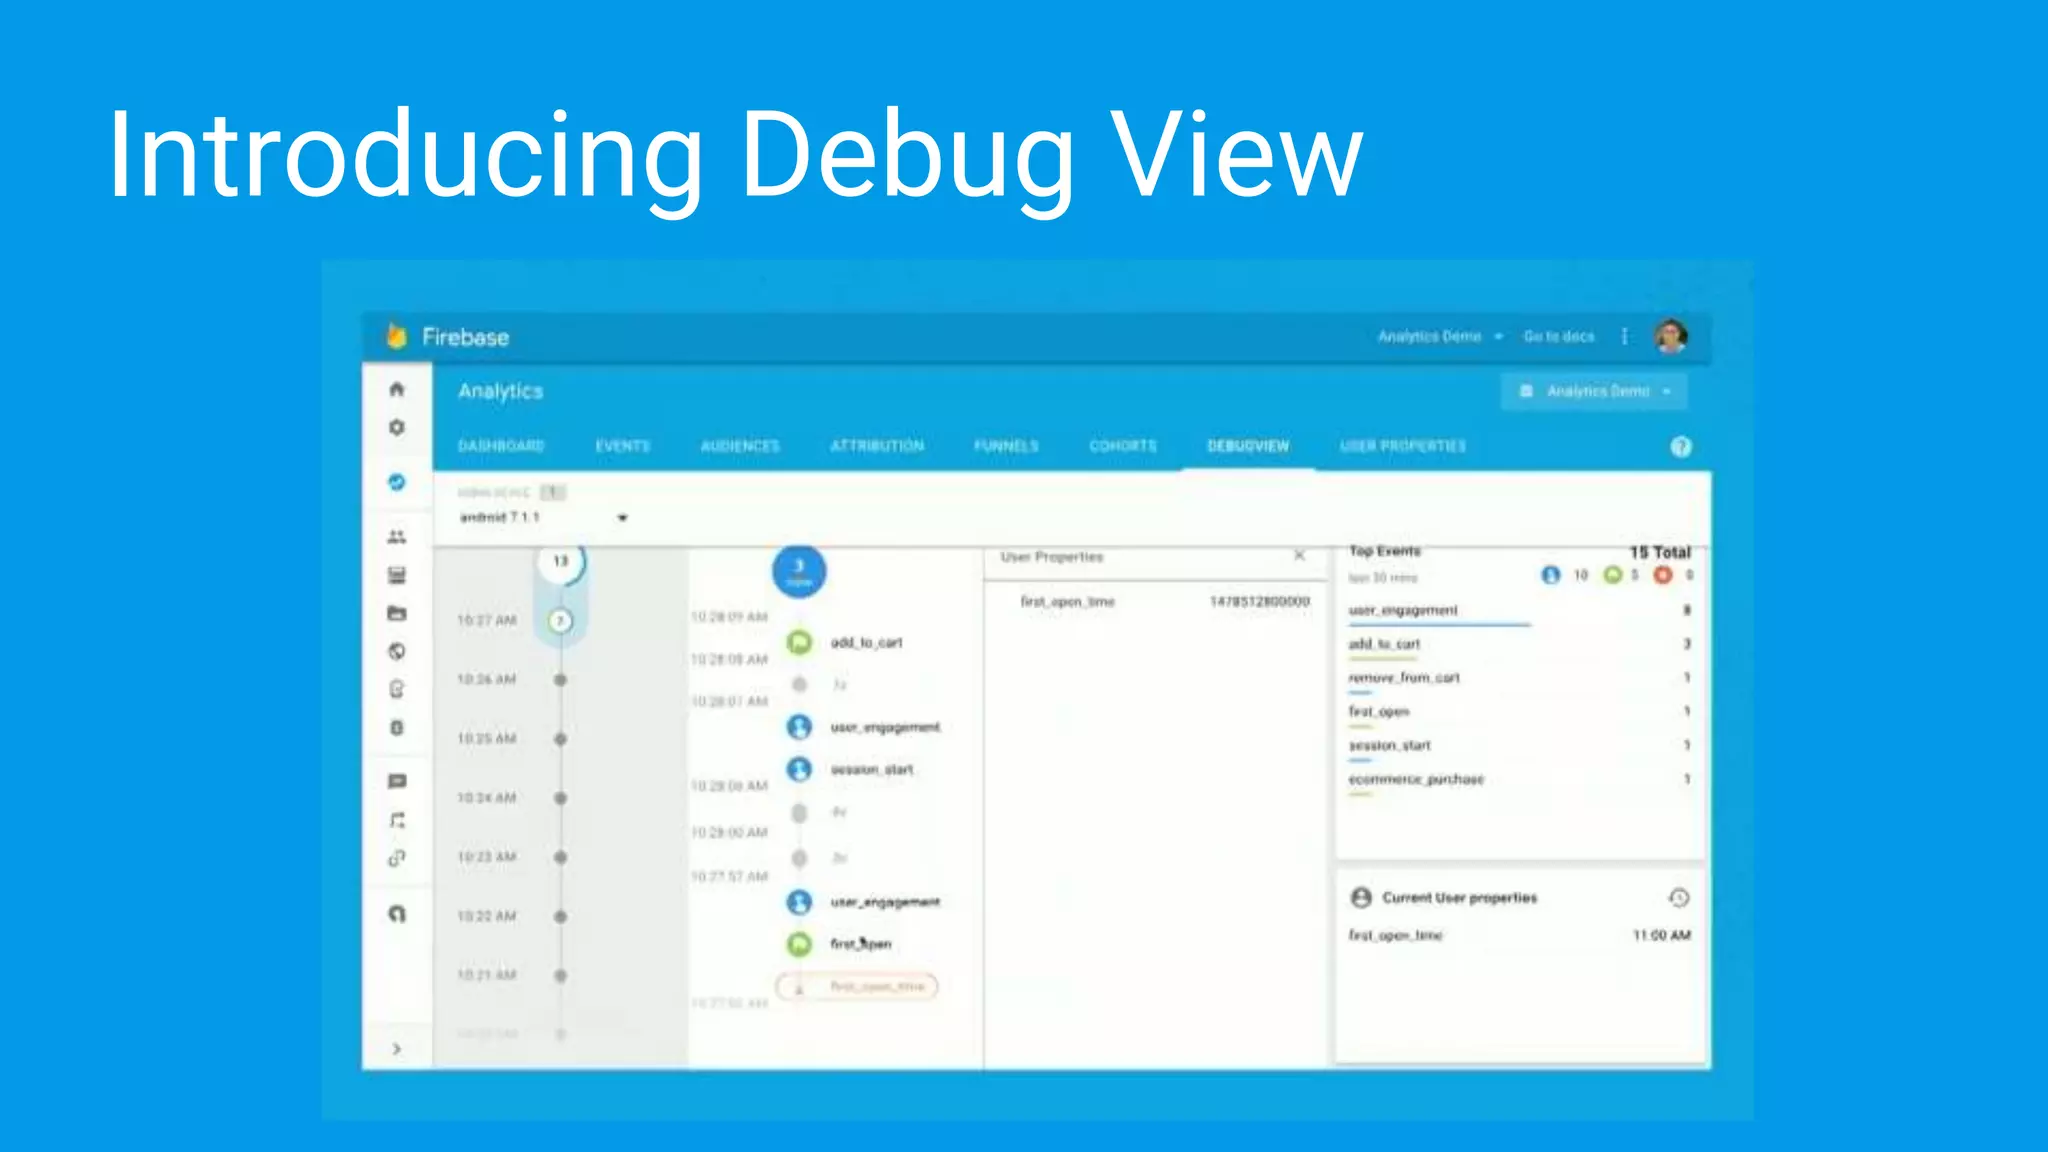Open the vertical three-dot overflow menu

click(1624, 336)
